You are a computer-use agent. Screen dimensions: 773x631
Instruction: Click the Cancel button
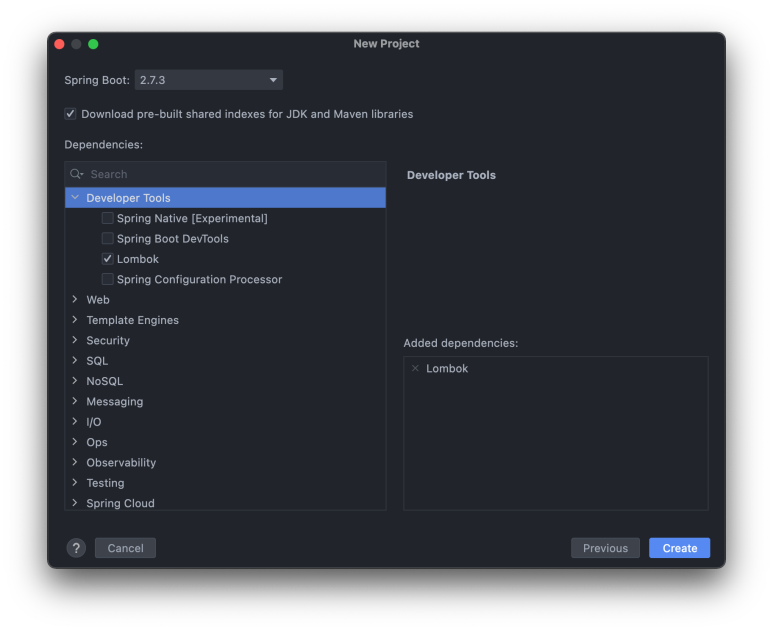(125, 548)
